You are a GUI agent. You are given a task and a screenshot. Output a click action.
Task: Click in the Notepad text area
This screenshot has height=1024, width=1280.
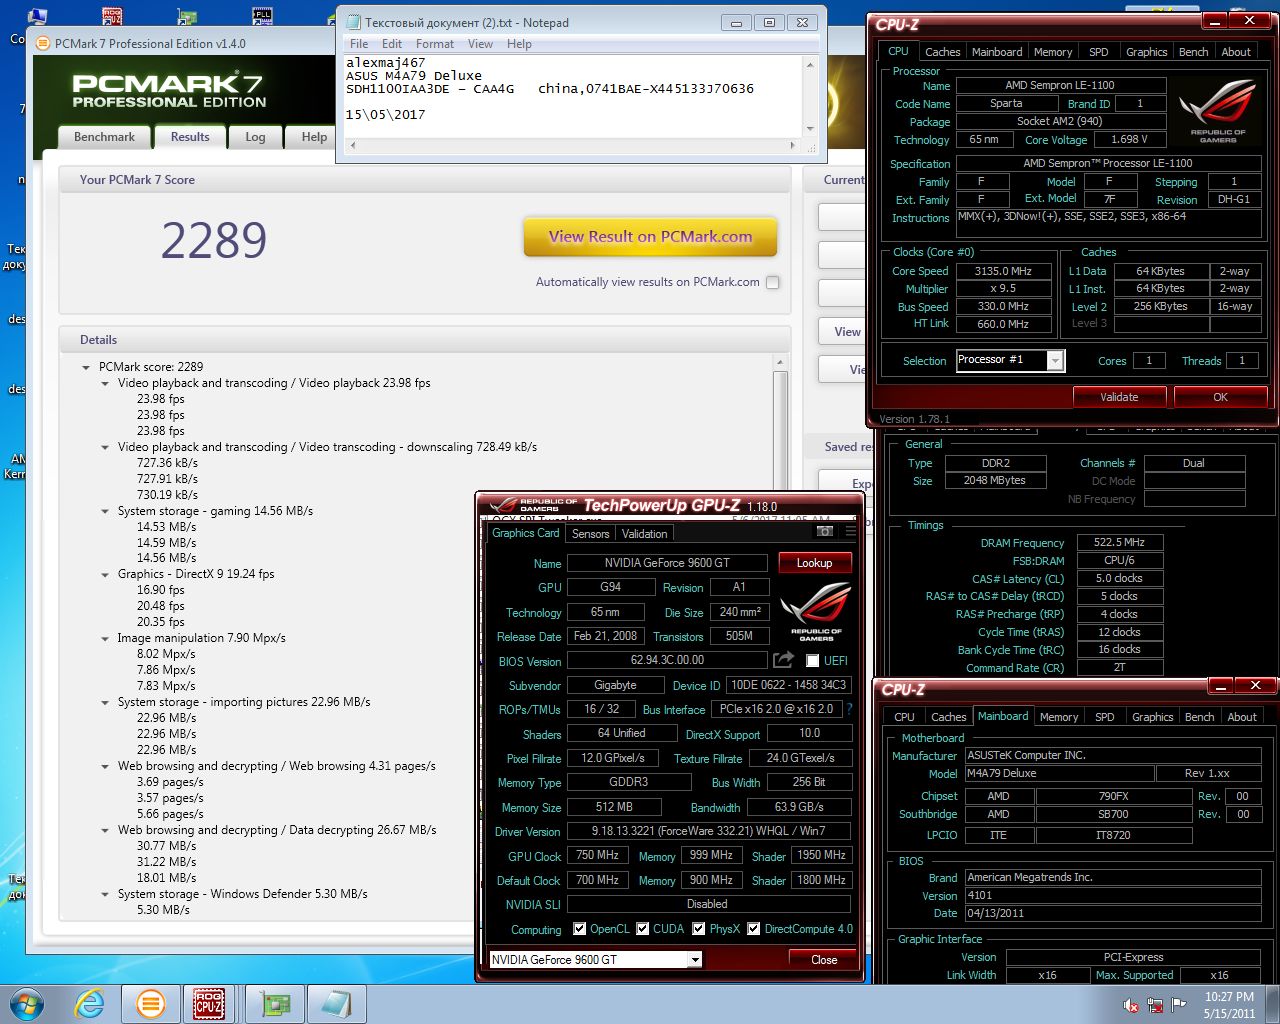[x=574, y=96]
